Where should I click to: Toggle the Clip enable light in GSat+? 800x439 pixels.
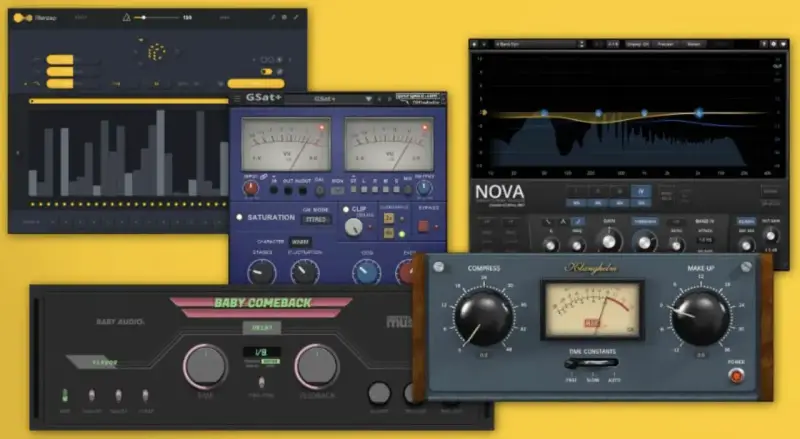point(346,209)
